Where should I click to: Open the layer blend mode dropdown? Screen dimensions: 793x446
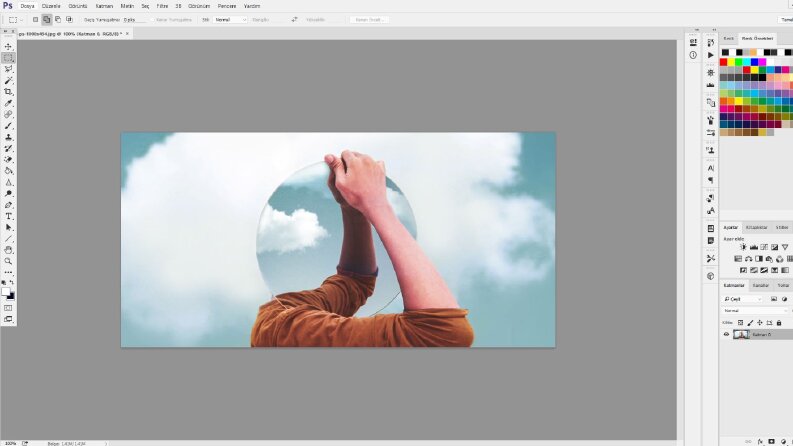756,310
